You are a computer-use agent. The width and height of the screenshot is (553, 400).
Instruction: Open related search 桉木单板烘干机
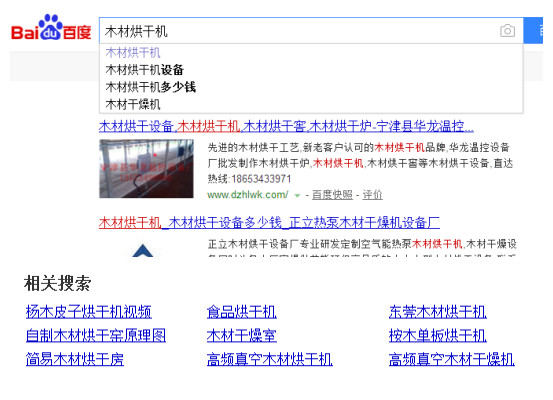pyautogui.click(x=438, y=336)
